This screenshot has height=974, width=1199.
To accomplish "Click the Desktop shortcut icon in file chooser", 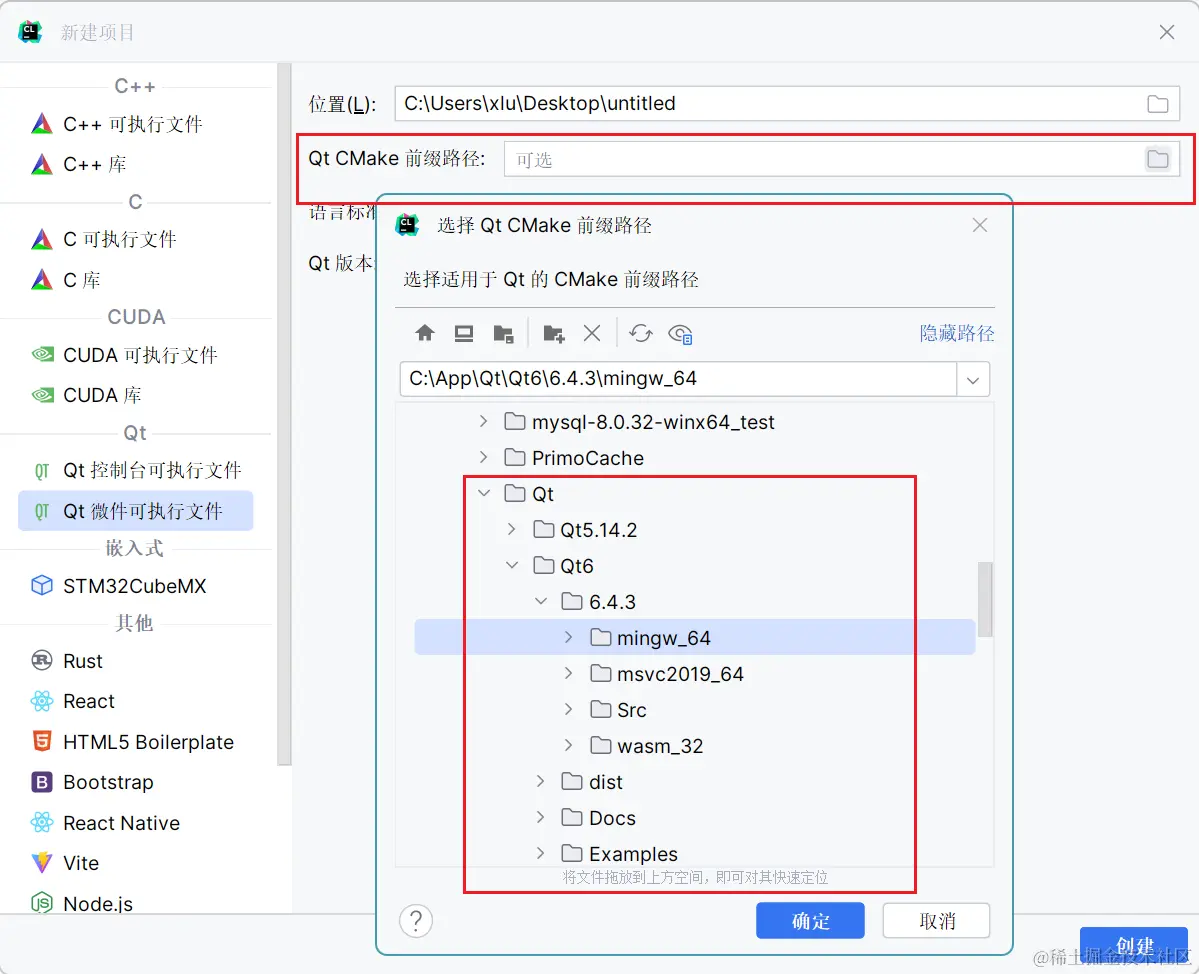I will tap(463, 333).
